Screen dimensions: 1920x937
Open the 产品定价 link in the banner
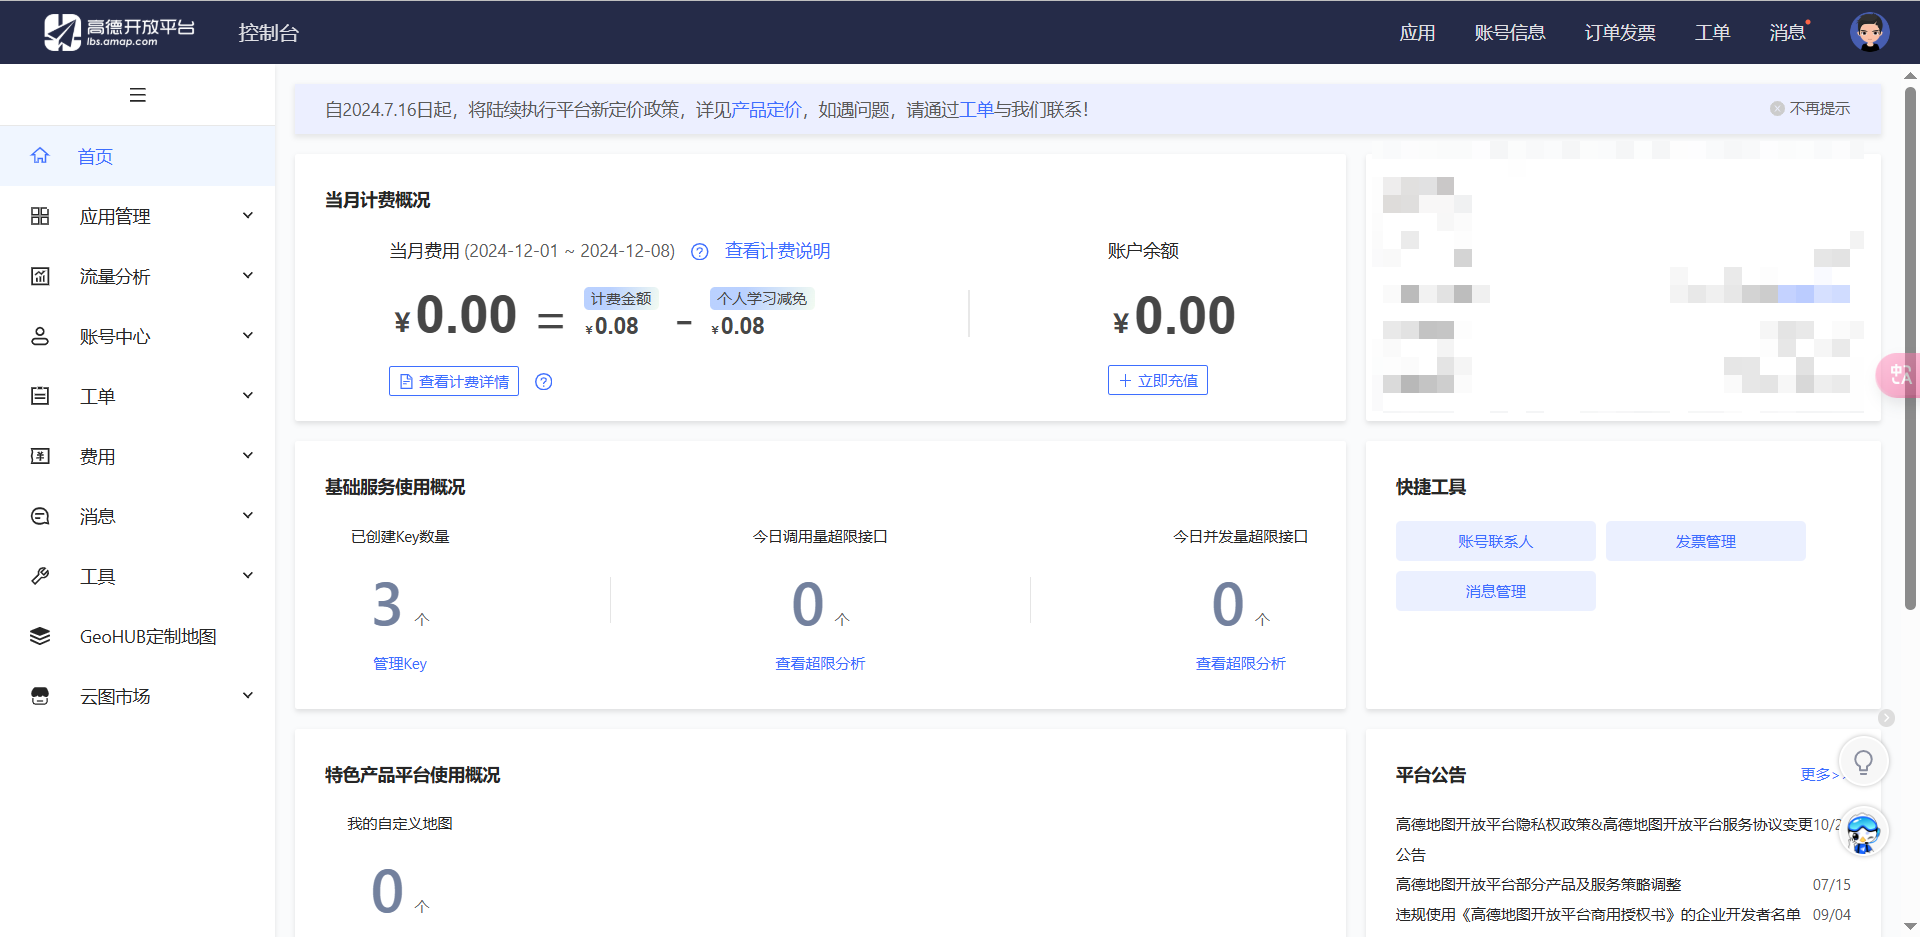(765, 109)
